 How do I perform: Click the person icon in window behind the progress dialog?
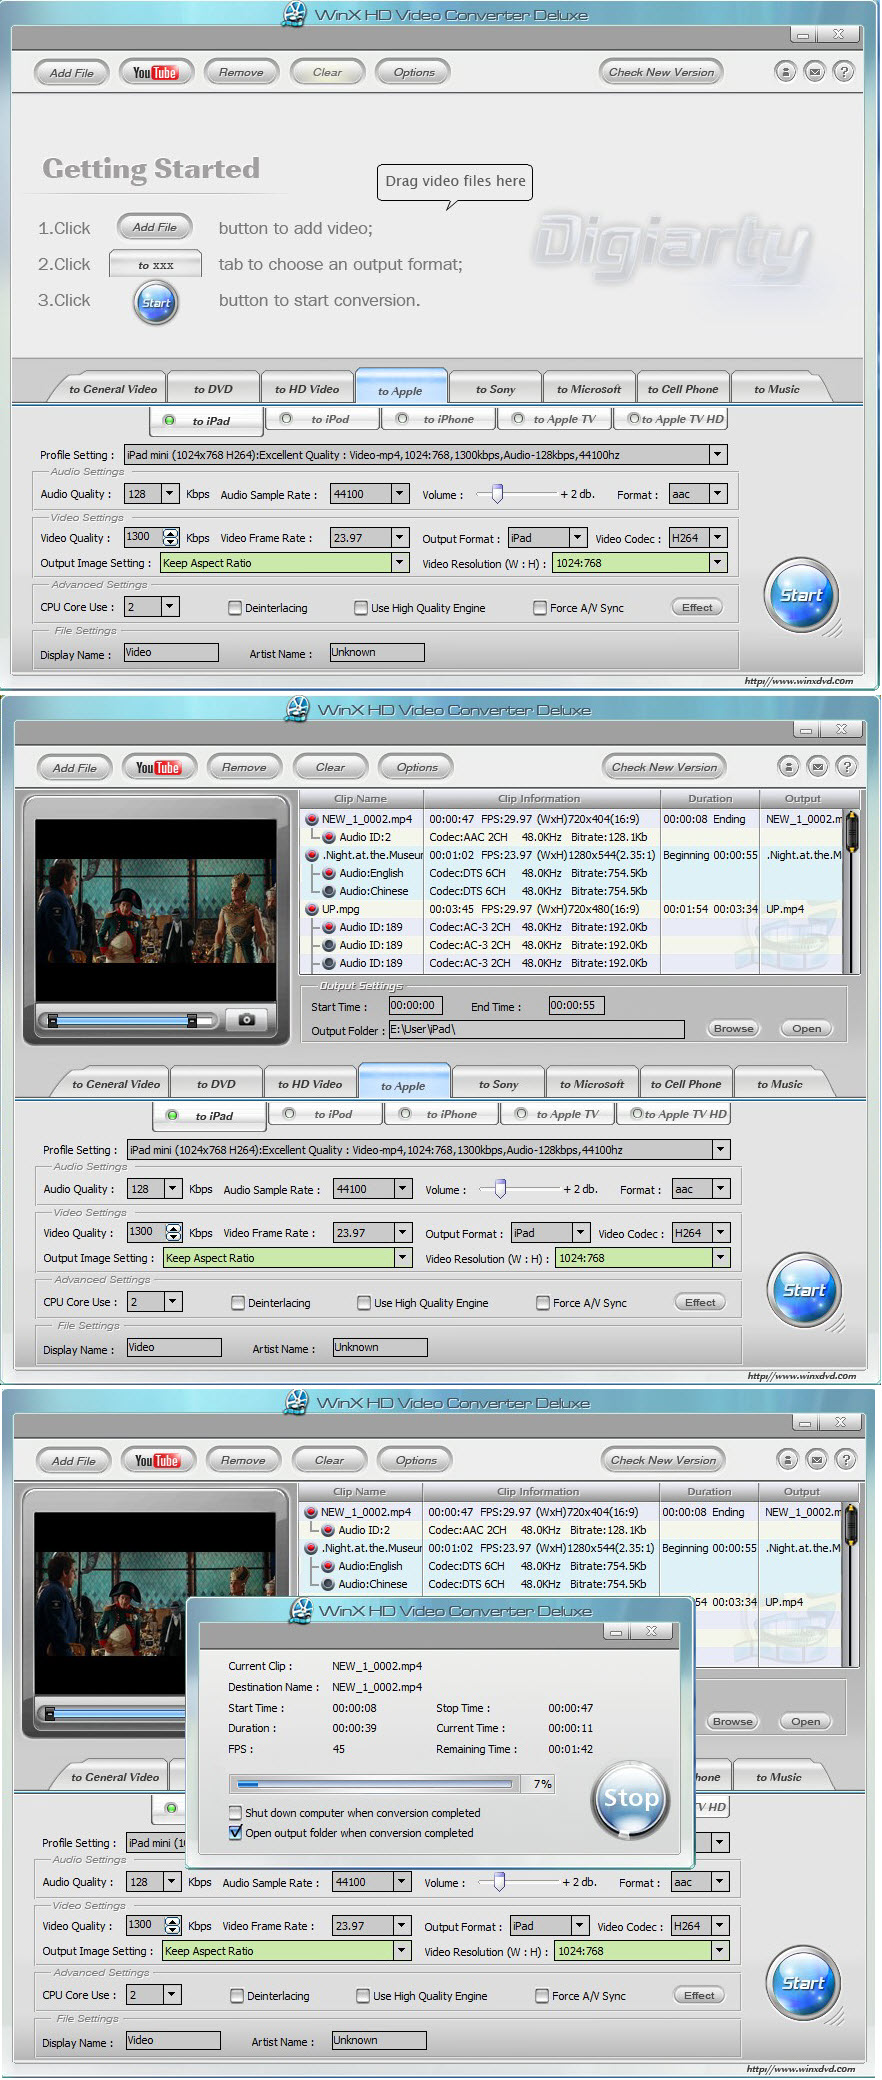[x=788, y=1460]
